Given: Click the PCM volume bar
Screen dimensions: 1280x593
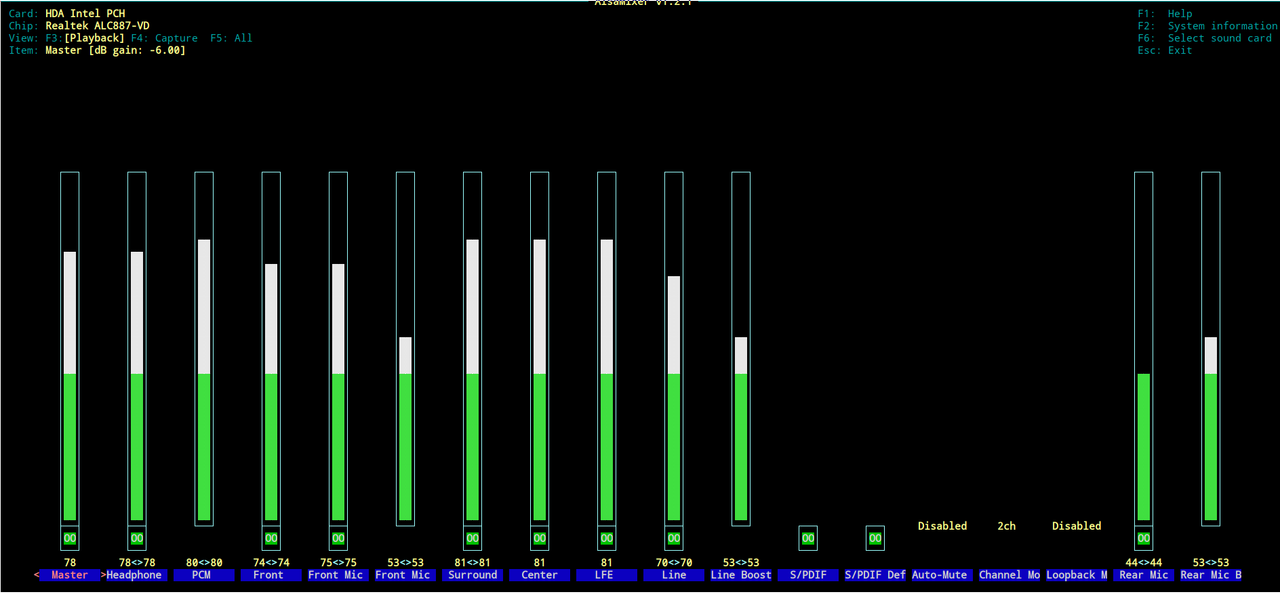Looking at the screenshot, I should pyautogui.click(x=204, y=348).
